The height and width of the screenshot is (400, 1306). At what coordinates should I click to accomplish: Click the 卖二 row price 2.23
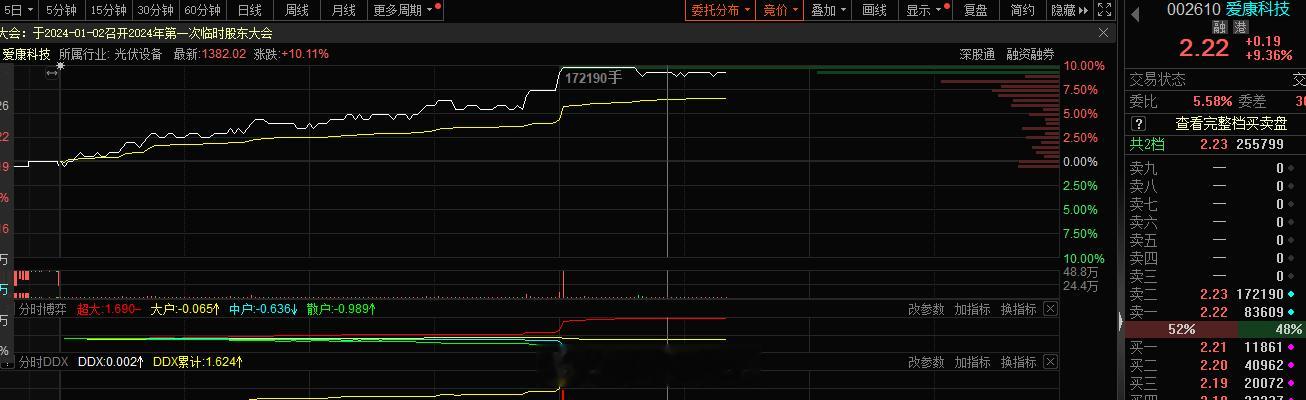[1213, 294]
